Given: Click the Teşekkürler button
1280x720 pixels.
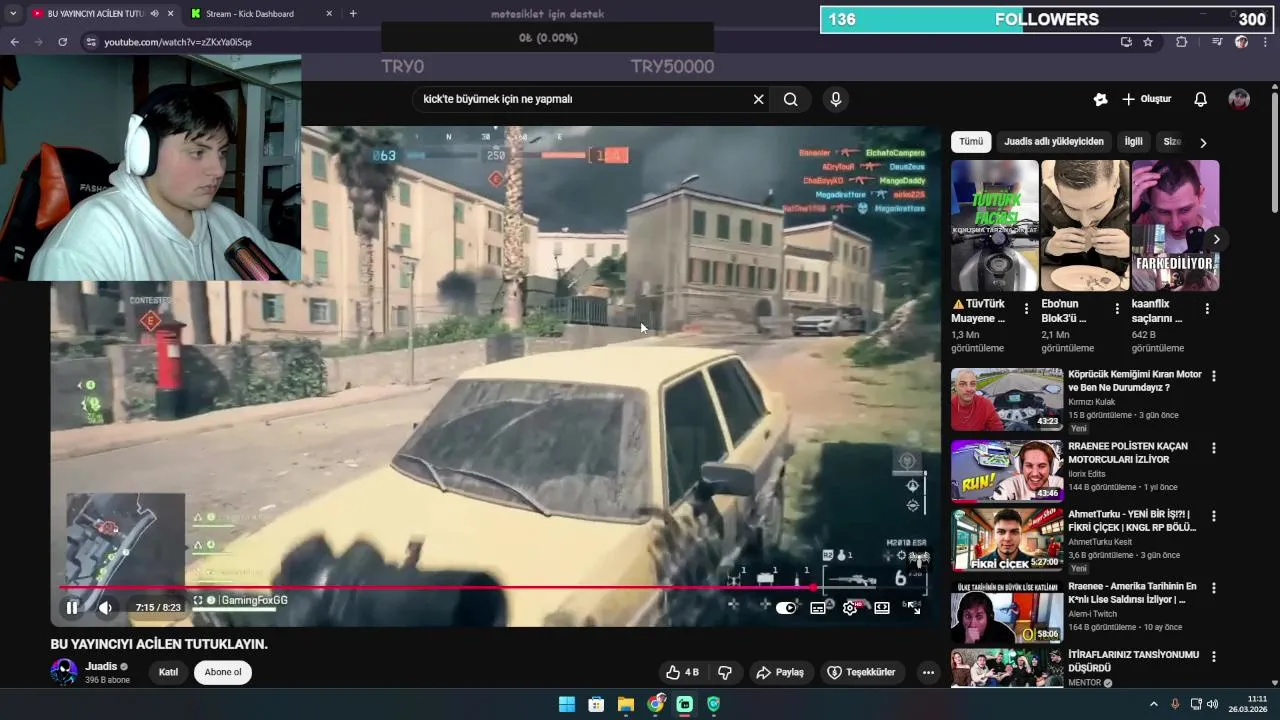Looking at the screenshot, I should [861, 672].
